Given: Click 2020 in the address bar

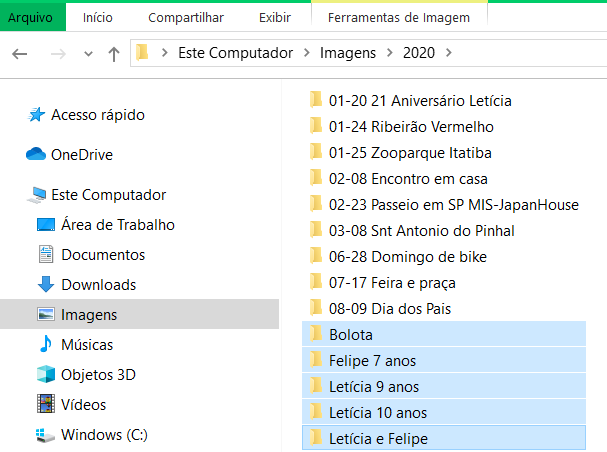Looking at the screenshot, I should point(419,53).
